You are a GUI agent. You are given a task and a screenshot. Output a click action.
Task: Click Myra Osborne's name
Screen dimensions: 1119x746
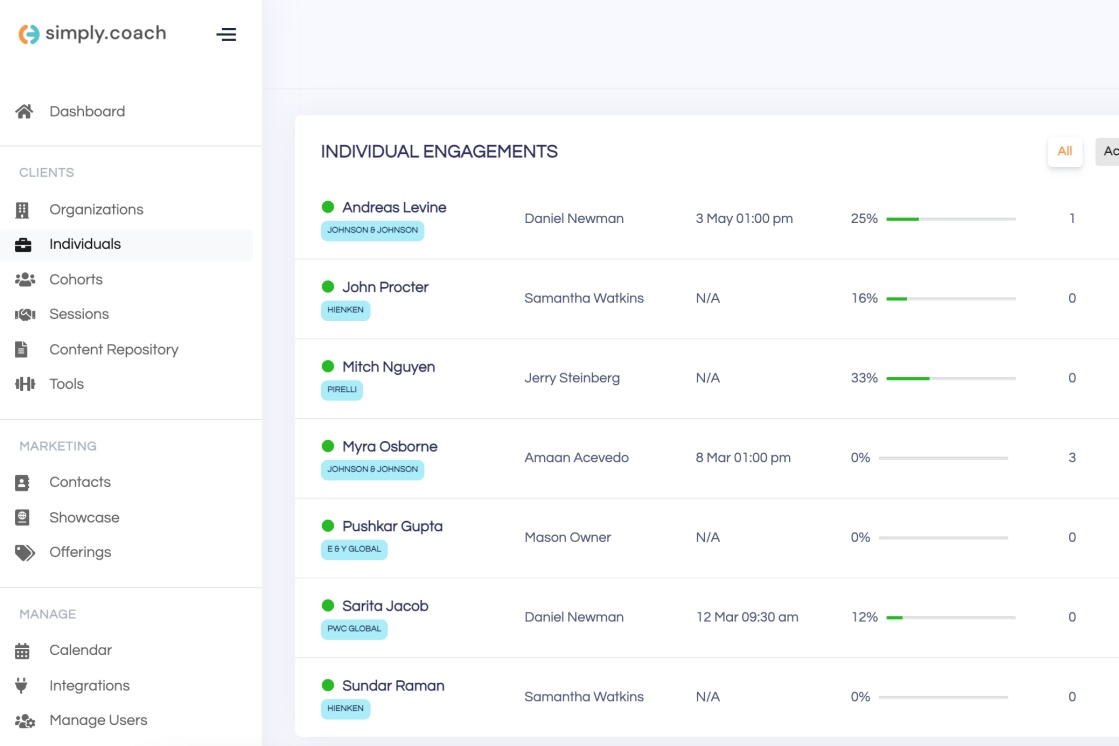point(389,447)
